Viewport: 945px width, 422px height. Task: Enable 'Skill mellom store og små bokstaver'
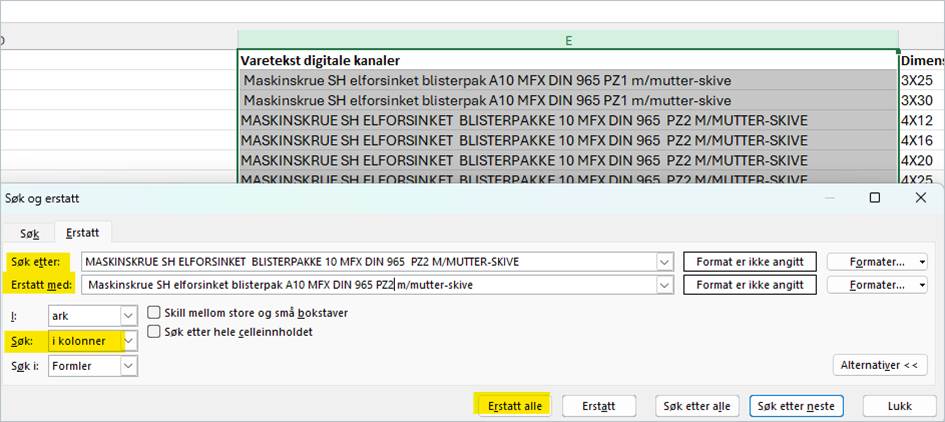(x=155, y=313)
